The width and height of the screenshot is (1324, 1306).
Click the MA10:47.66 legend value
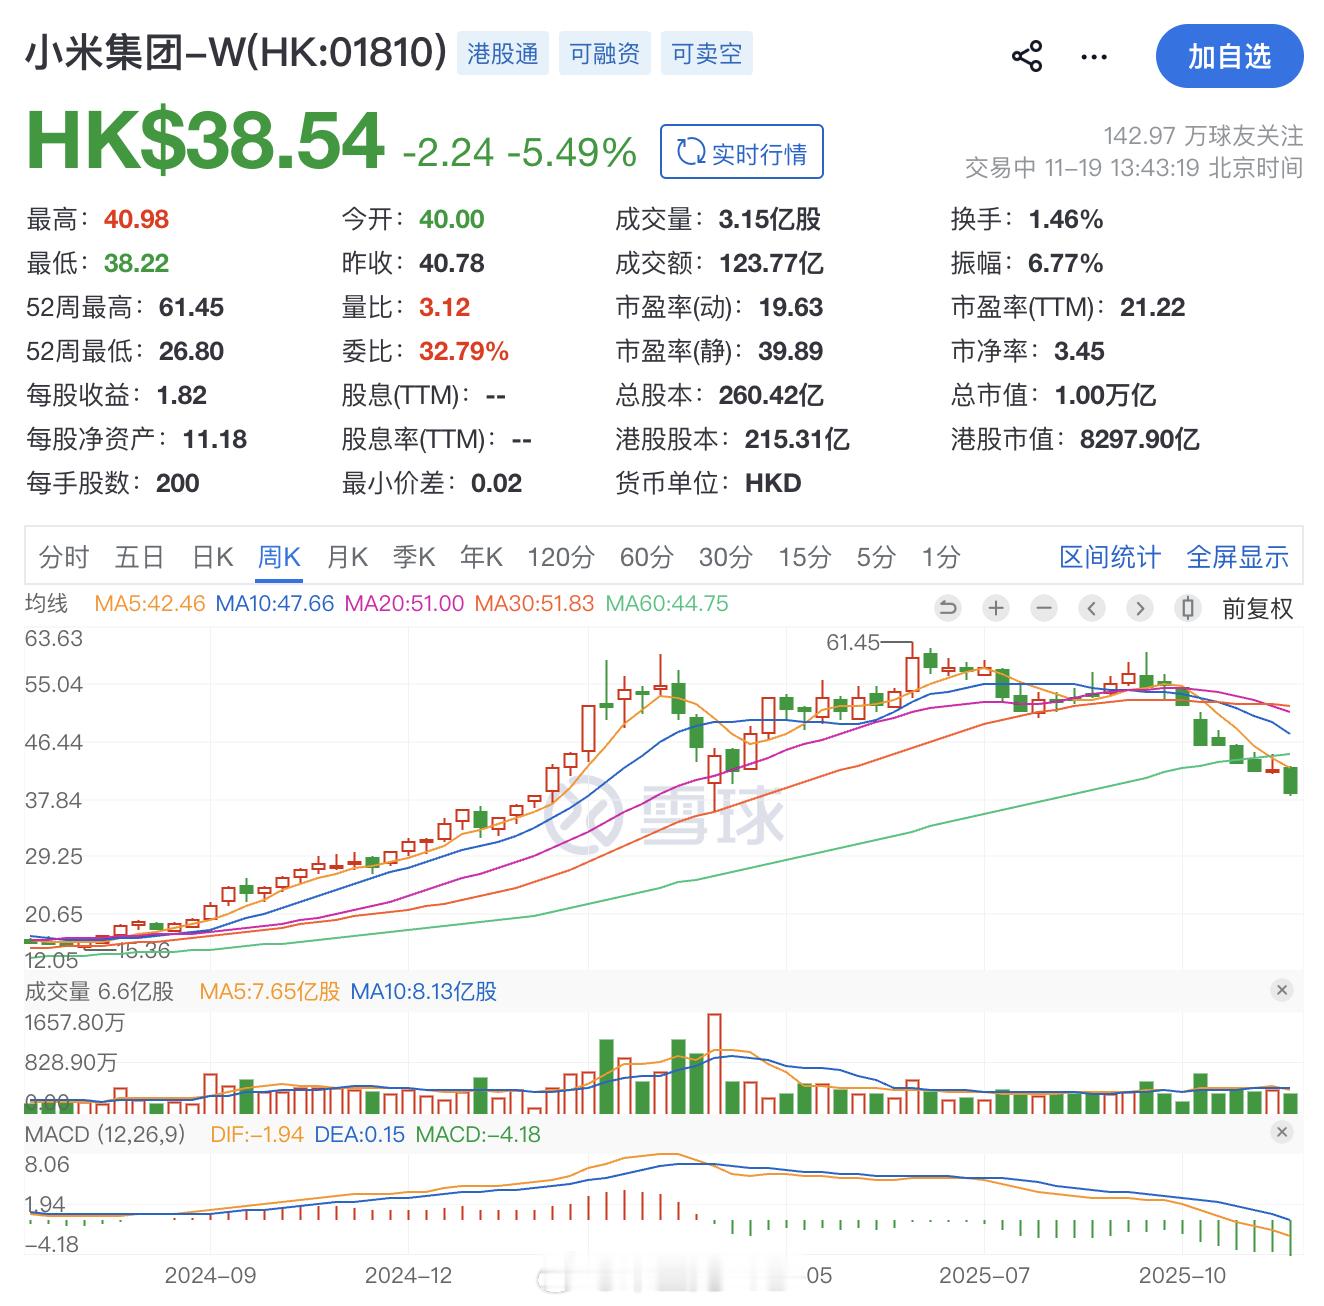(x=275, y=604)
